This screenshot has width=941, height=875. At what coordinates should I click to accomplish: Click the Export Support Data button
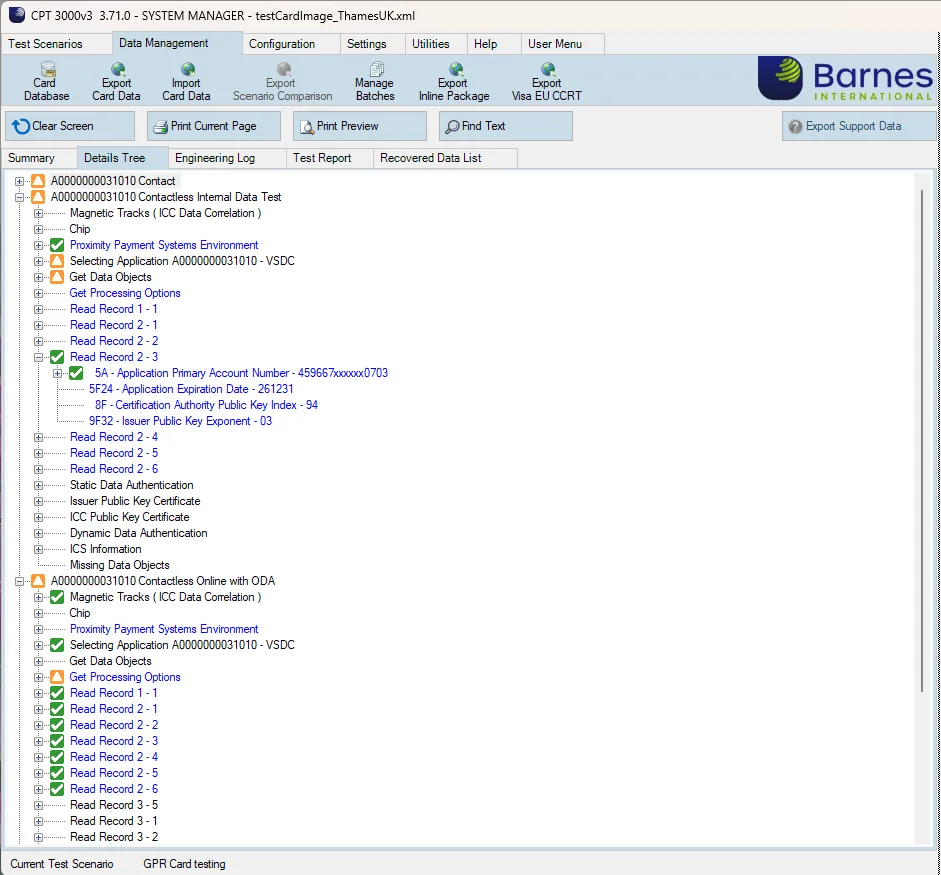pos(858,126)
